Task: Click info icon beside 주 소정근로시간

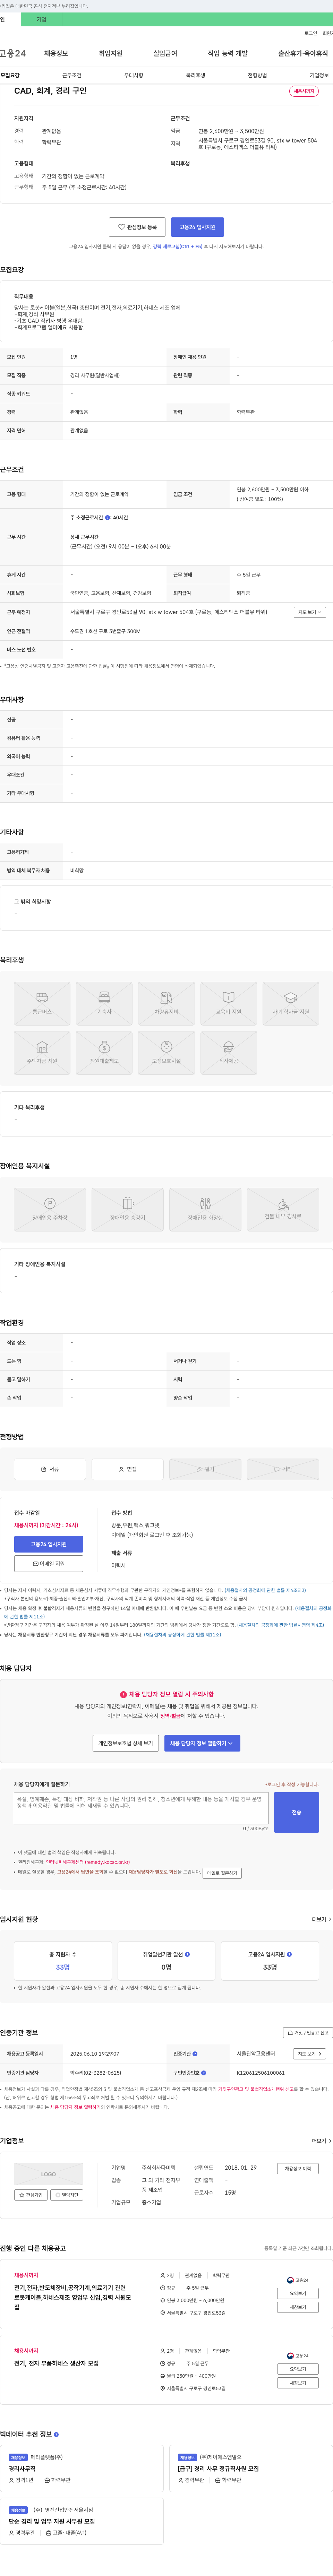Action: point(108,518)
